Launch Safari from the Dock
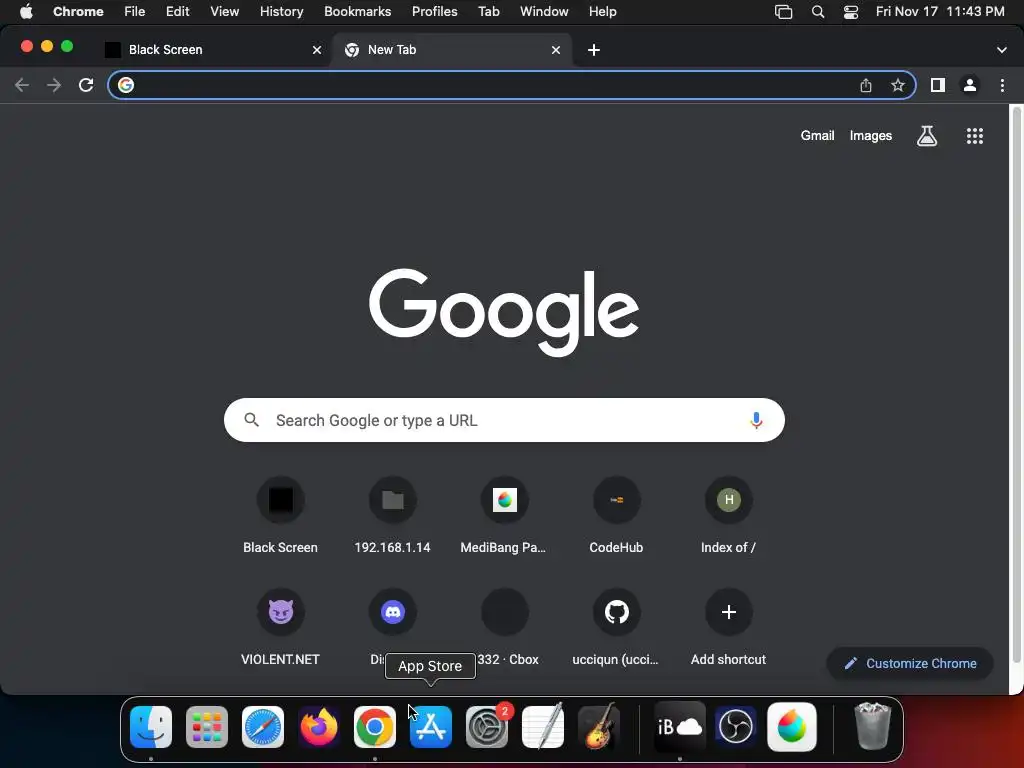 pyautogui.click(x=263, y=727)
